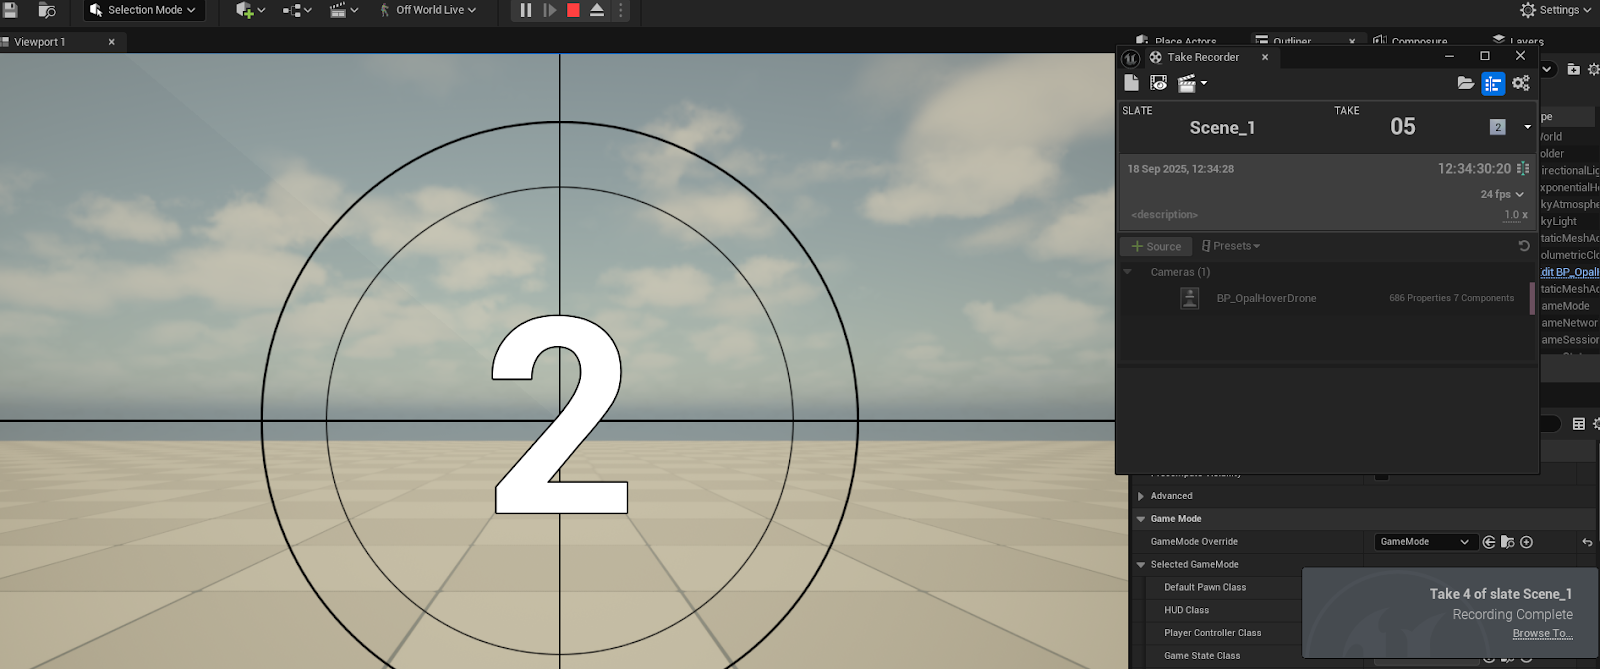1600x669 pixels.
Task: Toggle the timecode provider icon beside the timecode
Action: click(1523, 169)
